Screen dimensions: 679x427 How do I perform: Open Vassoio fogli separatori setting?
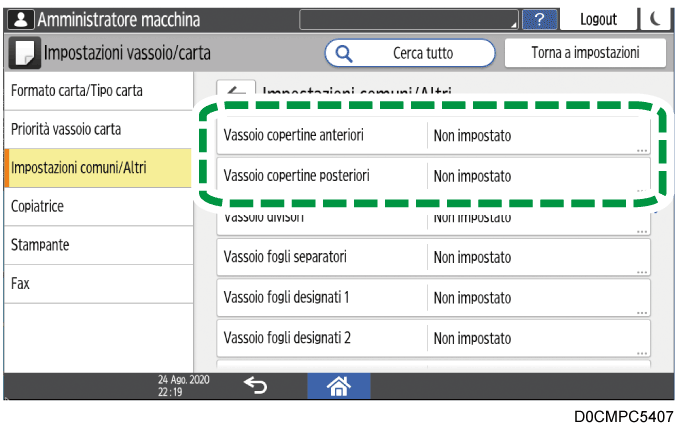tap(433, 257)
